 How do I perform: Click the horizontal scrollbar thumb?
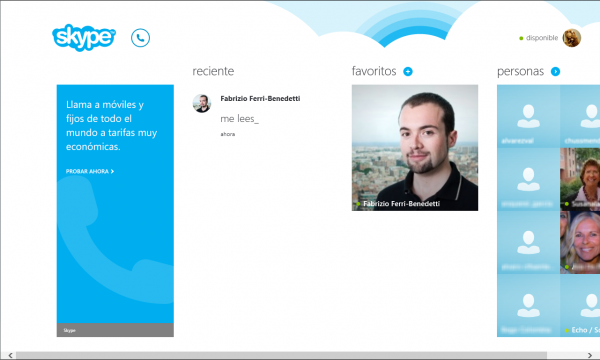[281, 355]
